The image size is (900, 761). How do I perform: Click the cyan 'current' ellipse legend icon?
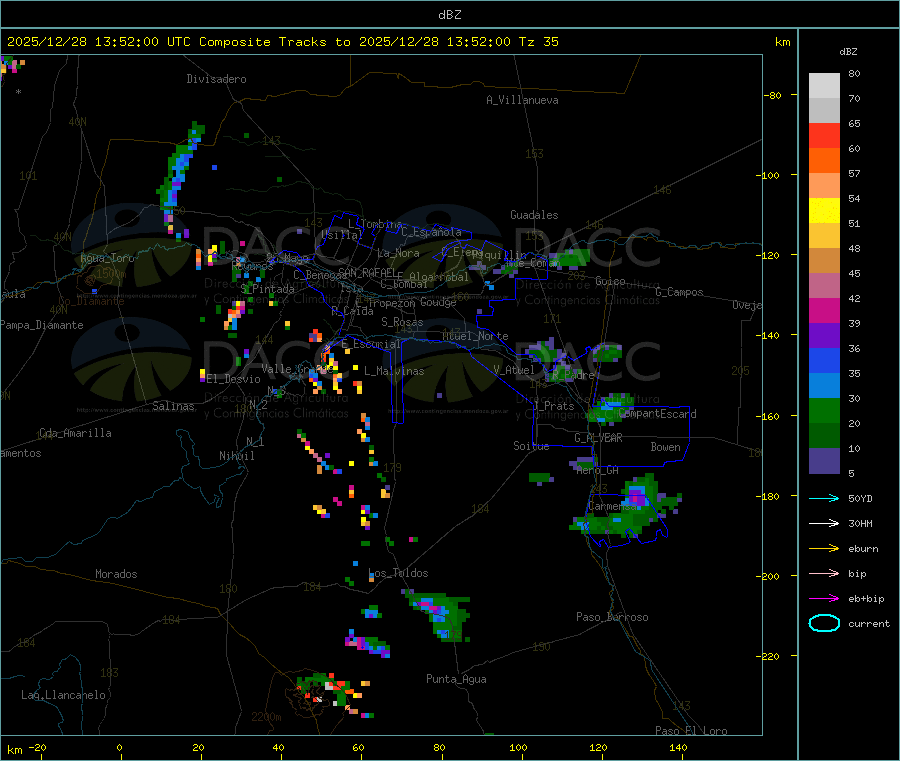point(824,623)
